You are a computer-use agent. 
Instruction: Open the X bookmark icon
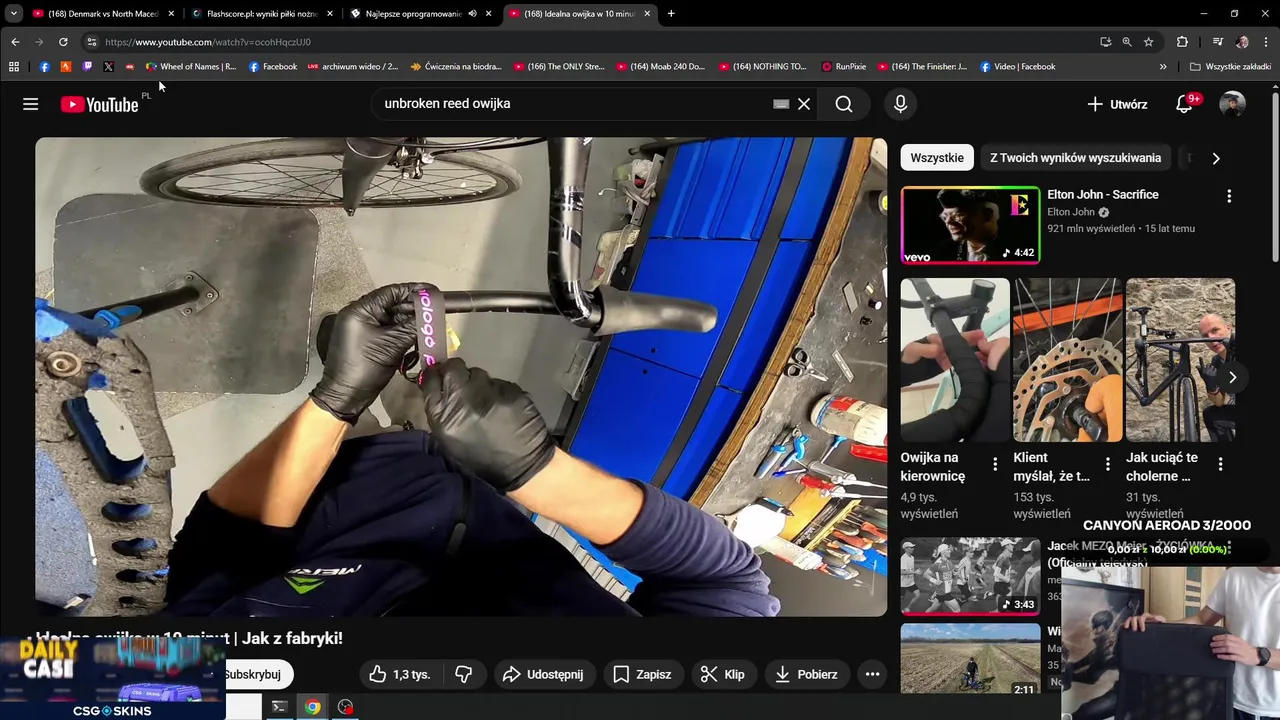pyautogui.click(x=108, y=67)
